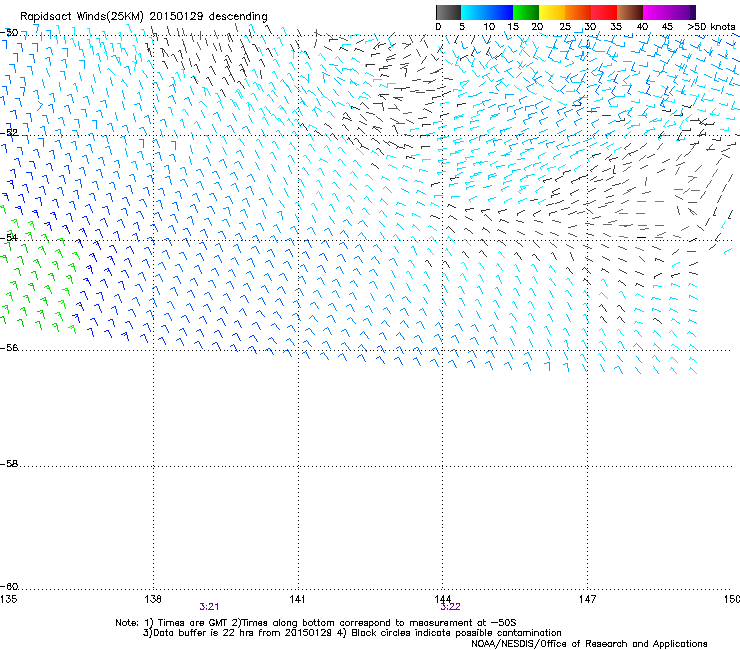Image resolution: width=740 pixels, height=650 pixels.
Task: Click the cyan-to-blue gradient legend segment
Action: click(487, 12)
